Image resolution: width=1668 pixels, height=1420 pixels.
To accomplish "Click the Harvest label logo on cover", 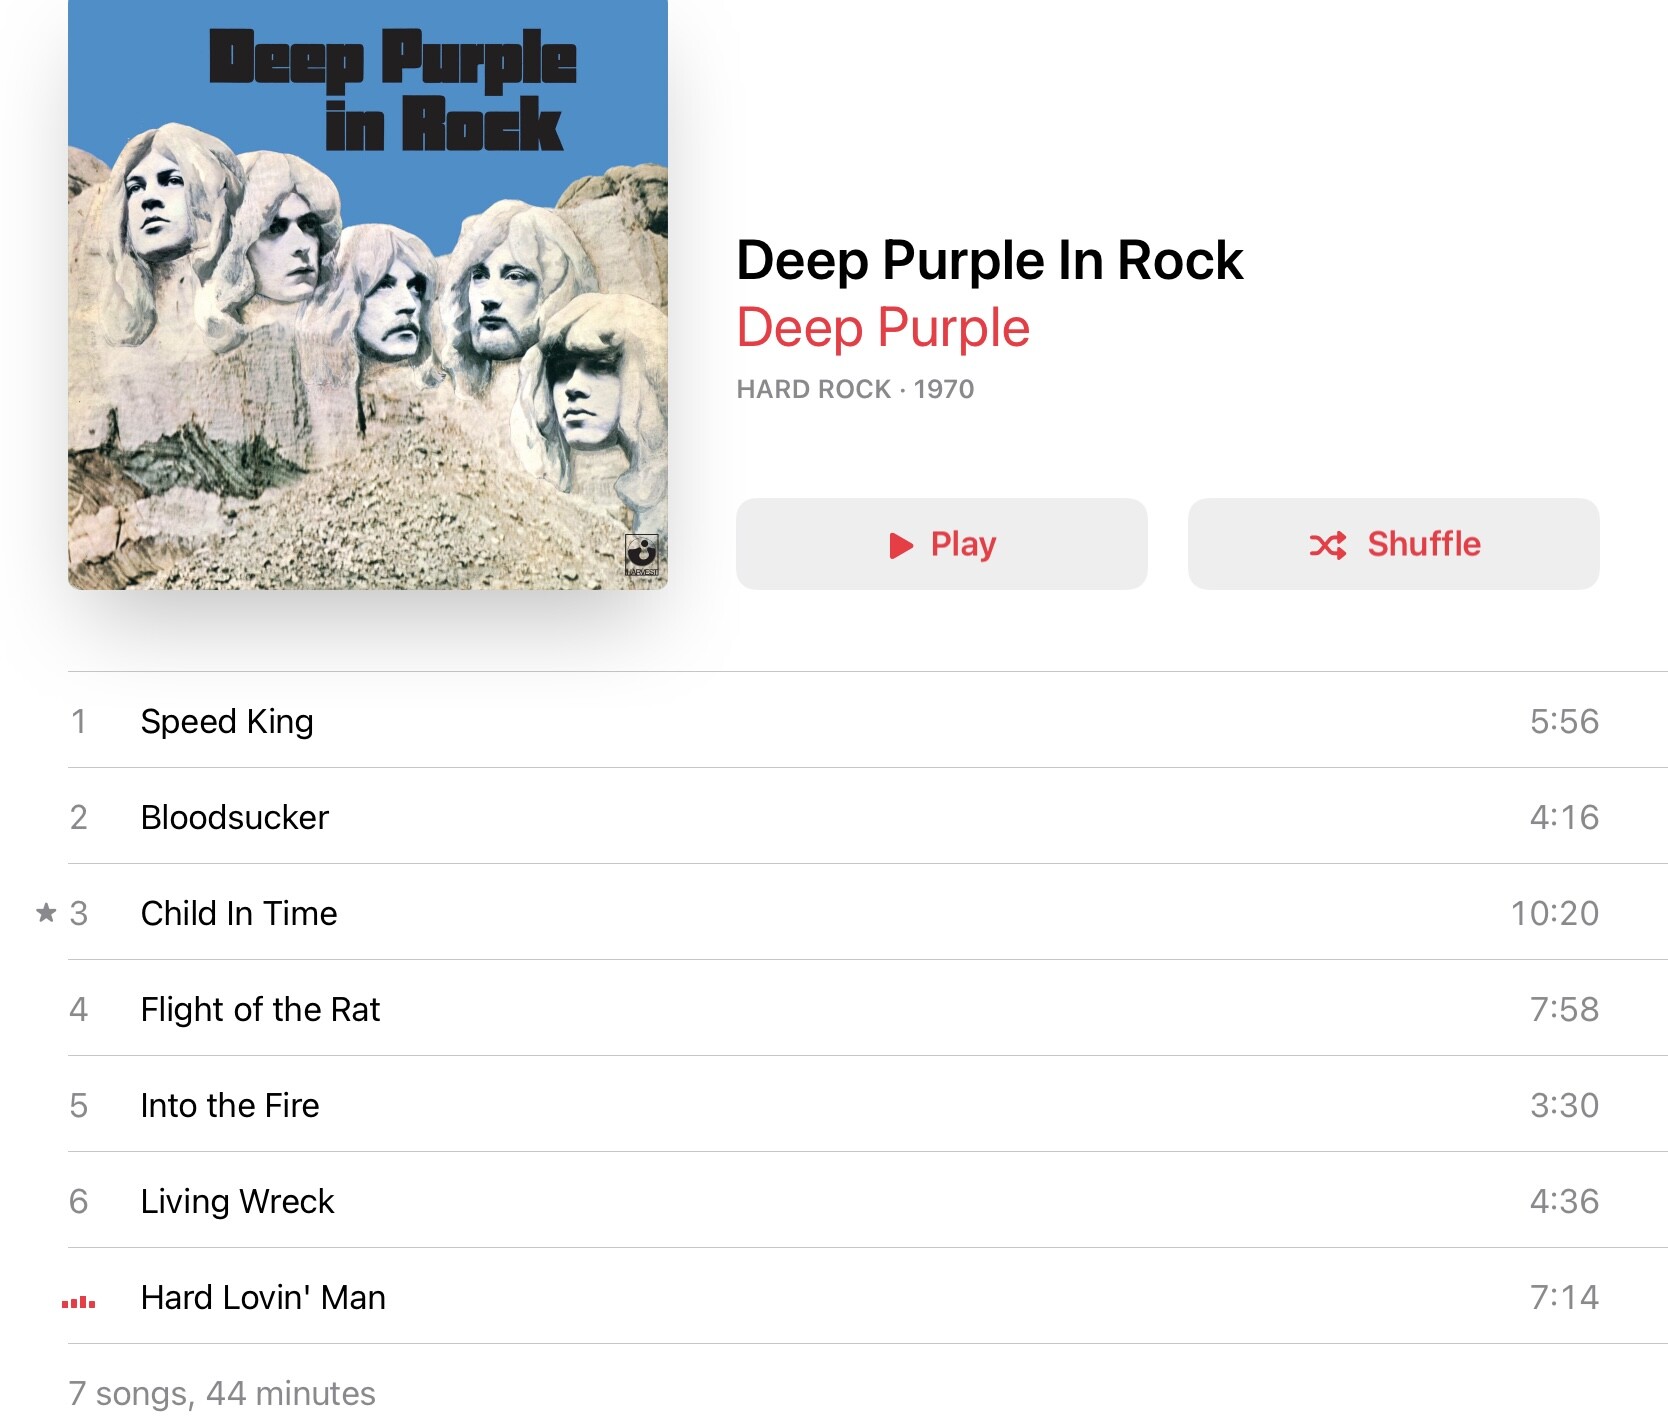I will coord(642,555).
